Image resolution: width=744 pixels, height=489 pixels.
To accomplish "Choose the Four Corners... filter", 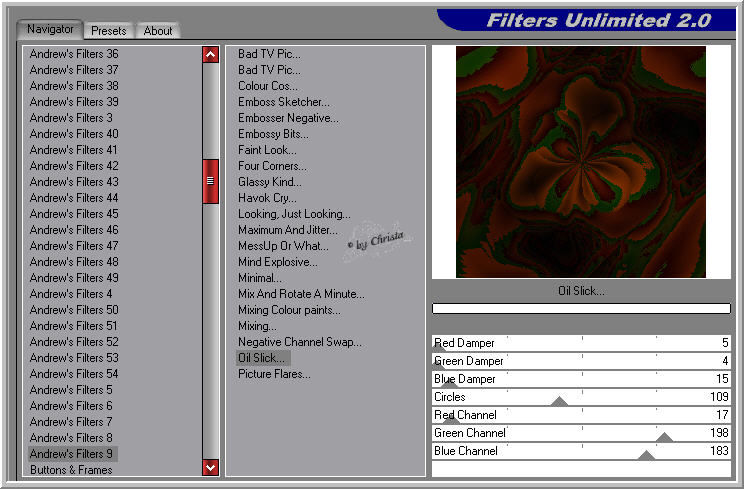I will point(272,166).
